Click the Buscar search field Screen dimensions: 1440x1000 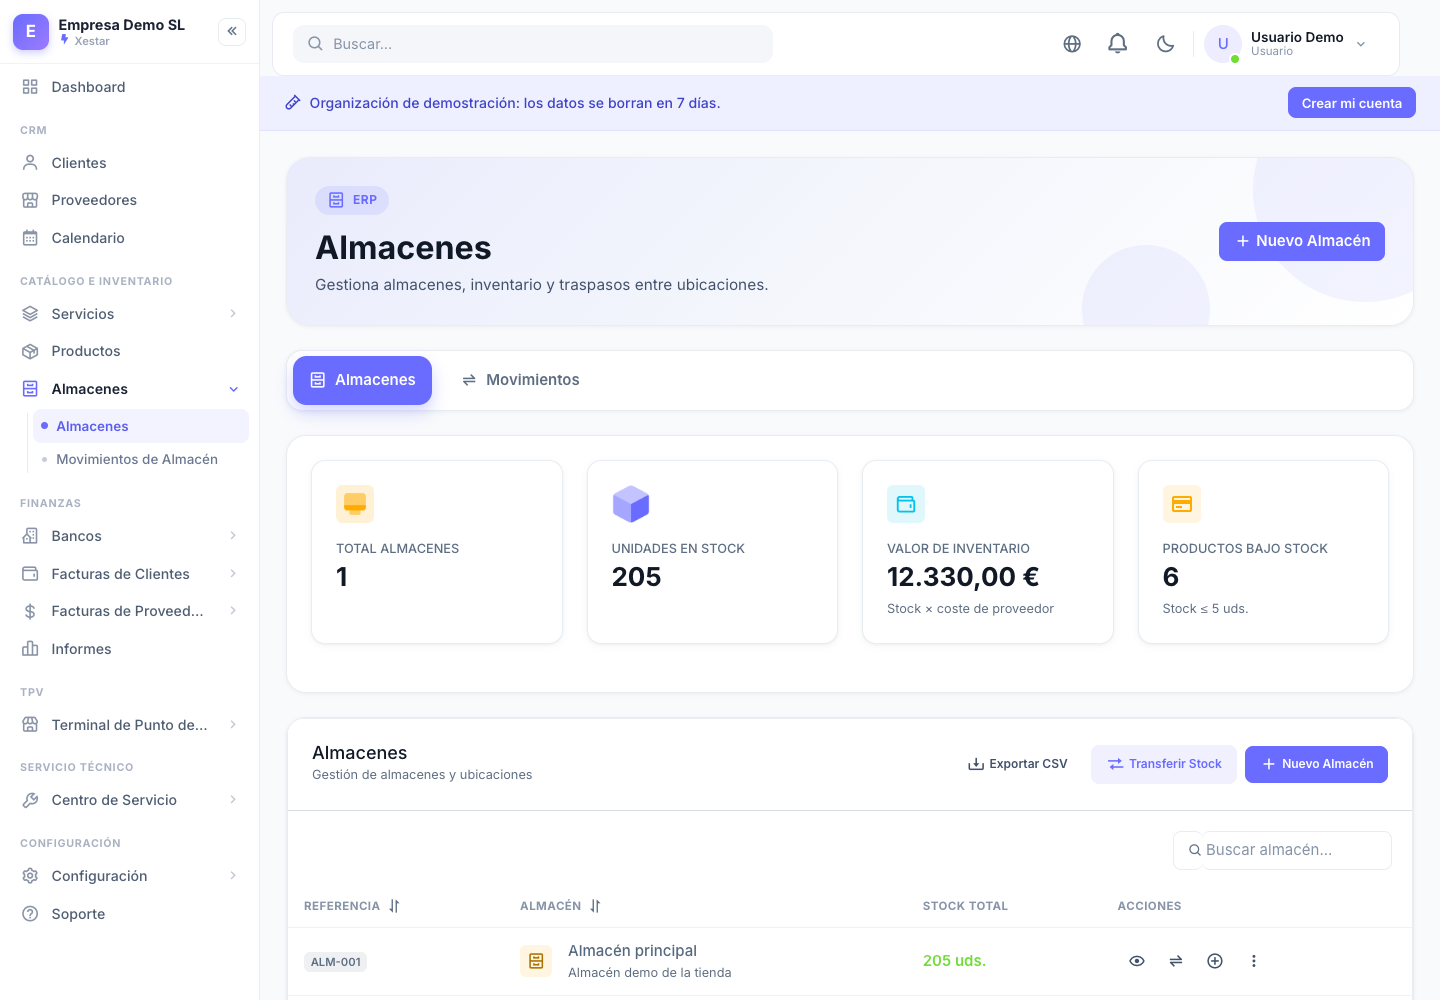point(532,44)
